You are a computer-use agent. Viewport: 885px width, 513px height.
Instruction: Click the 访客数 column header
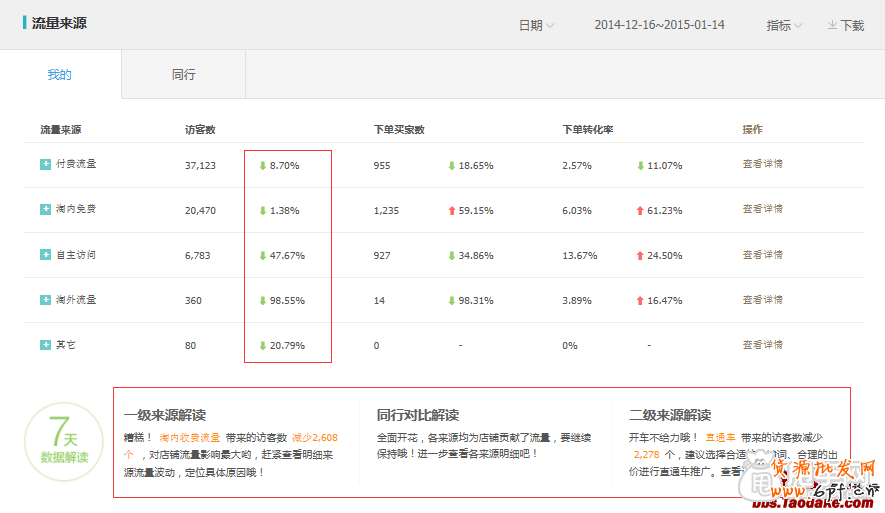pos(200,130)
